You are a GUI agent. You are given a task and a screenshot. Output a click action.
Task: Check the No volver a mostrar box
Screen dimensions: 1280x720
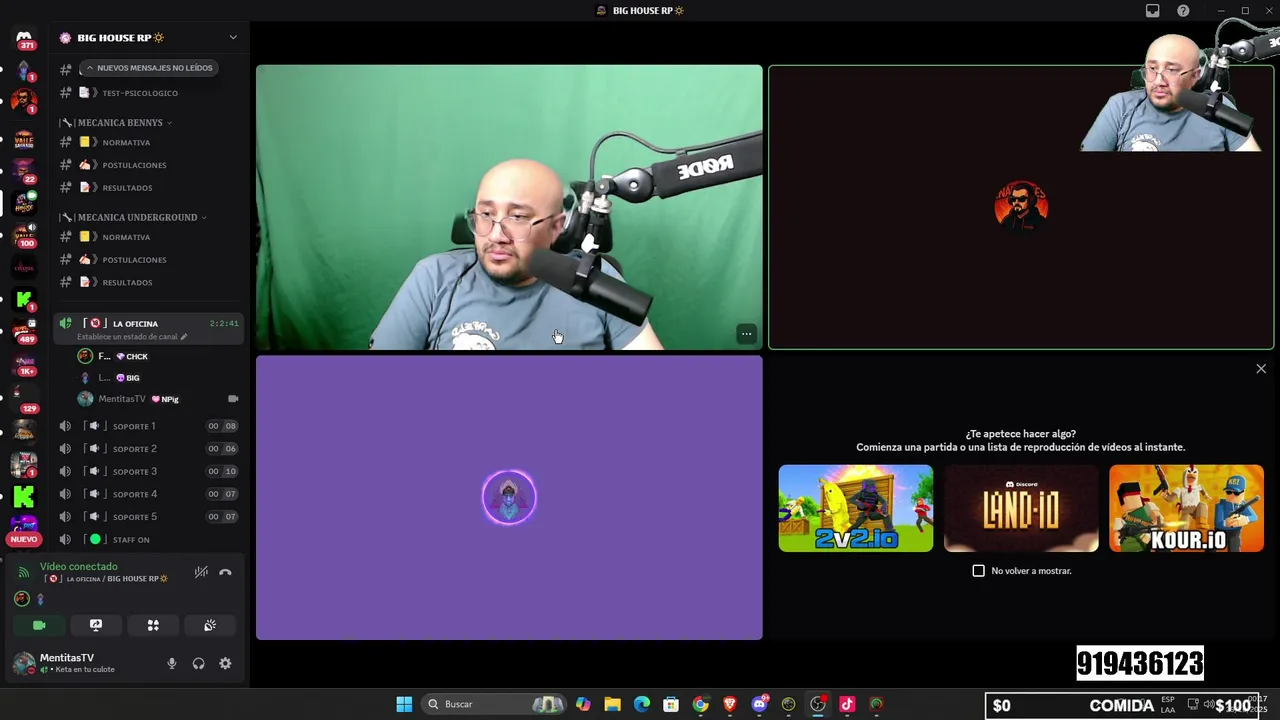[x=978, y=571]
